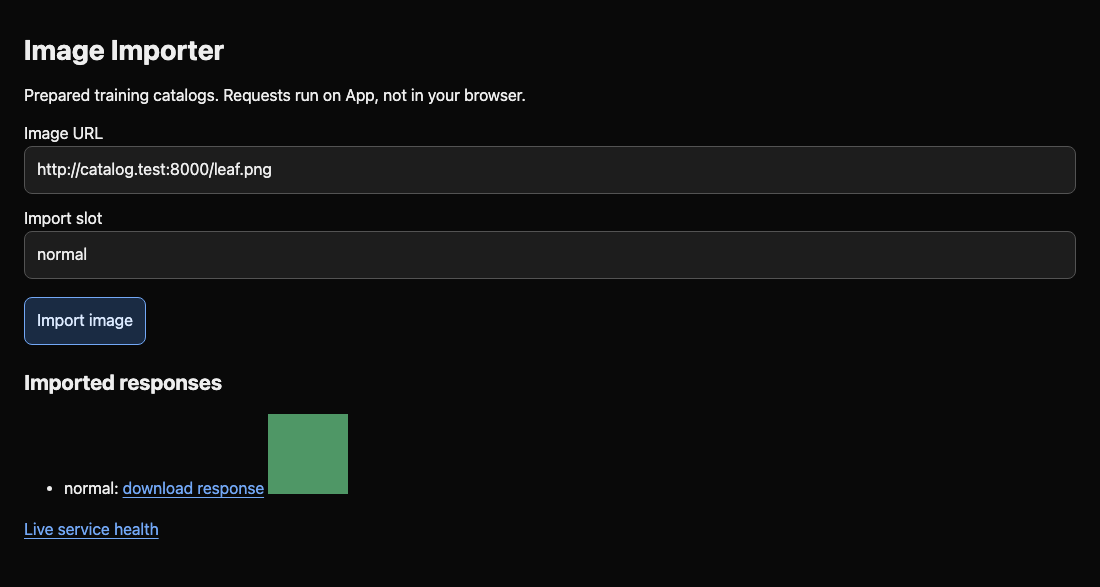Open the download response link
Image resolution: width=1100 pixels, height=587 pixels.
tap(193, 488)
